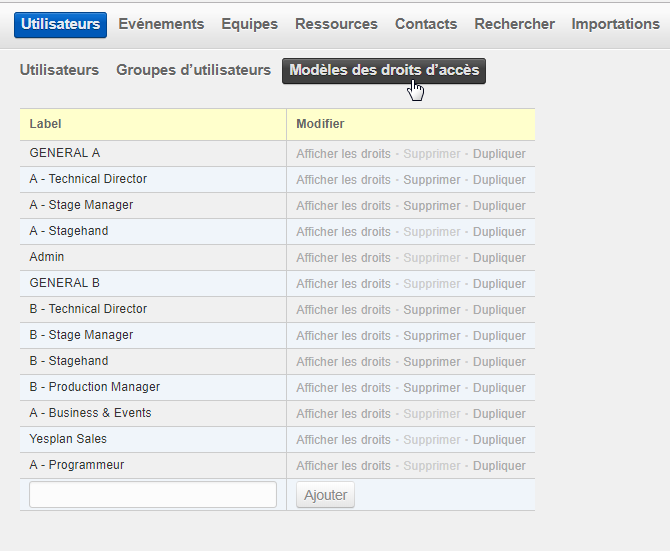Go to the Contacts tab

pos(426,24)
